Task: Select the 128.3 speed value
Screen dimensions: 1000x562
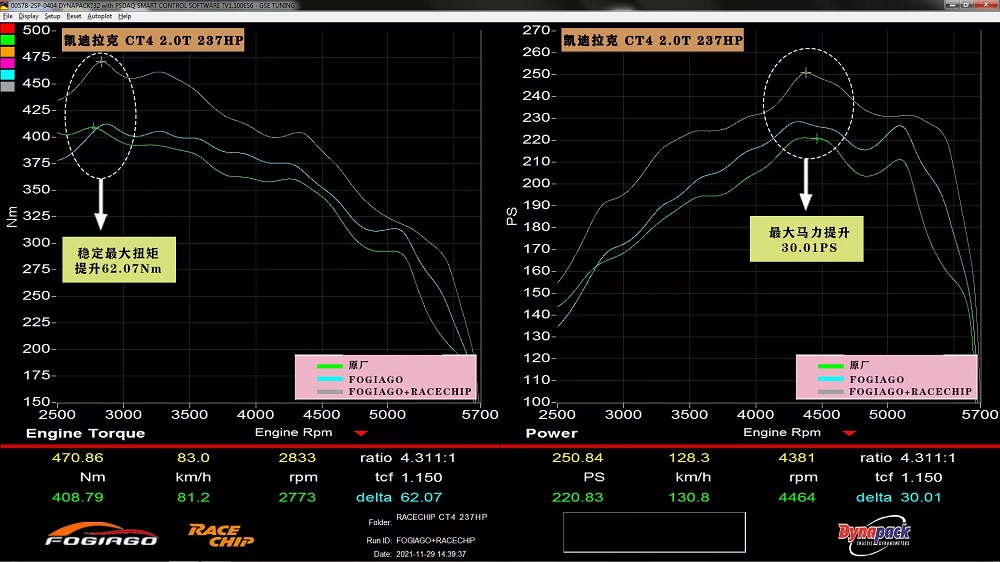Action: pyautogui.click(x=689, y=457)
